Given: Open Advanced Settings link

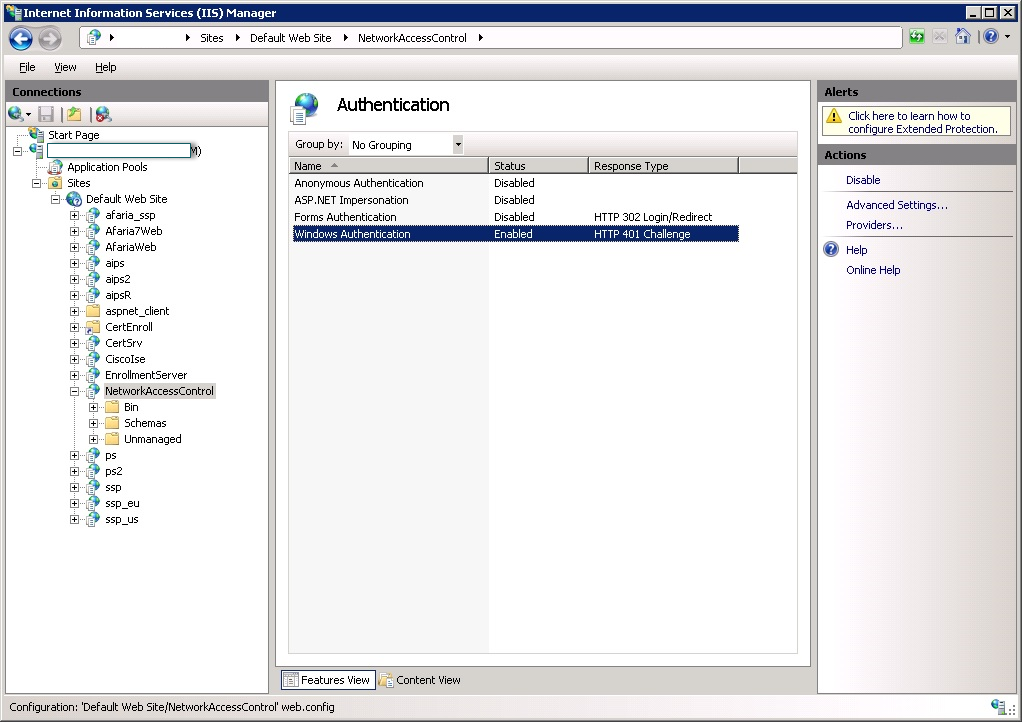Looking at the screenshot, I should pyautogui.click(x=897, y=205).
